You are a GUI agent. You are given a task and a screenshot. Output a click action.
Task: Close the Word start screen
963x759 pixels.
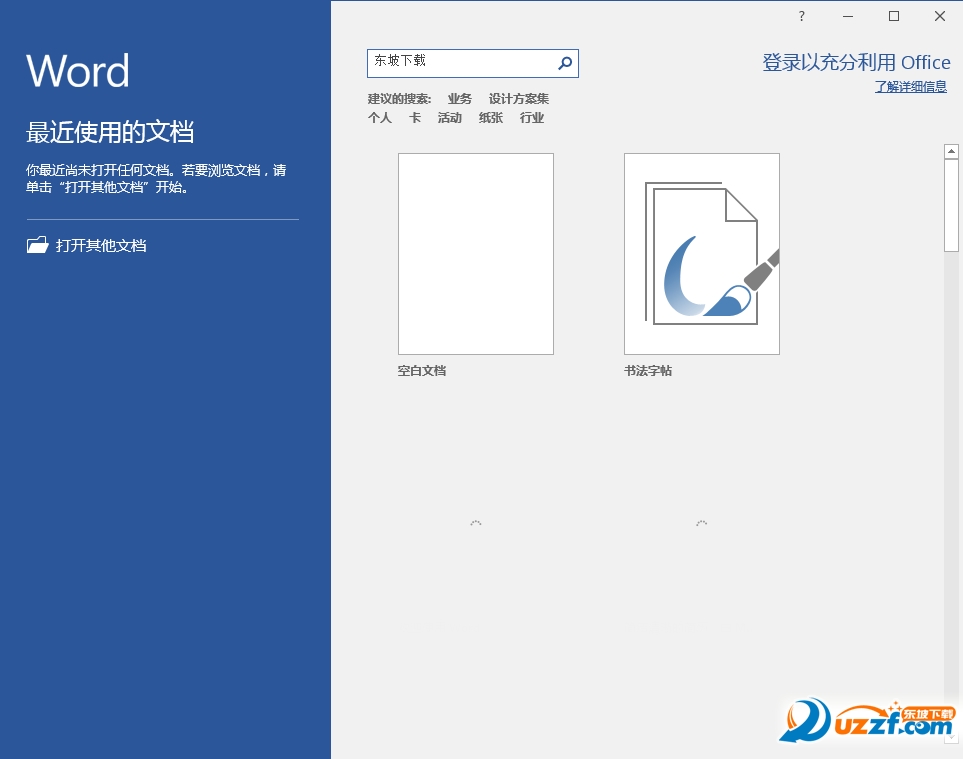pyautogui.click(x=940, y=16)
